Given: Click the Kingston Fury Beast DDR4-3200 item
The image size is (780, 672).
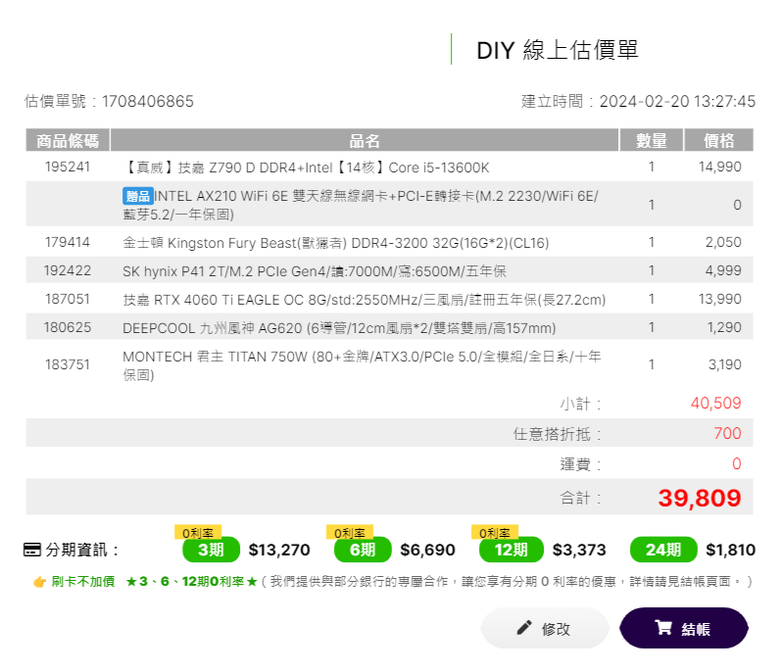Looking at the screenshot, I should [336, 243].
